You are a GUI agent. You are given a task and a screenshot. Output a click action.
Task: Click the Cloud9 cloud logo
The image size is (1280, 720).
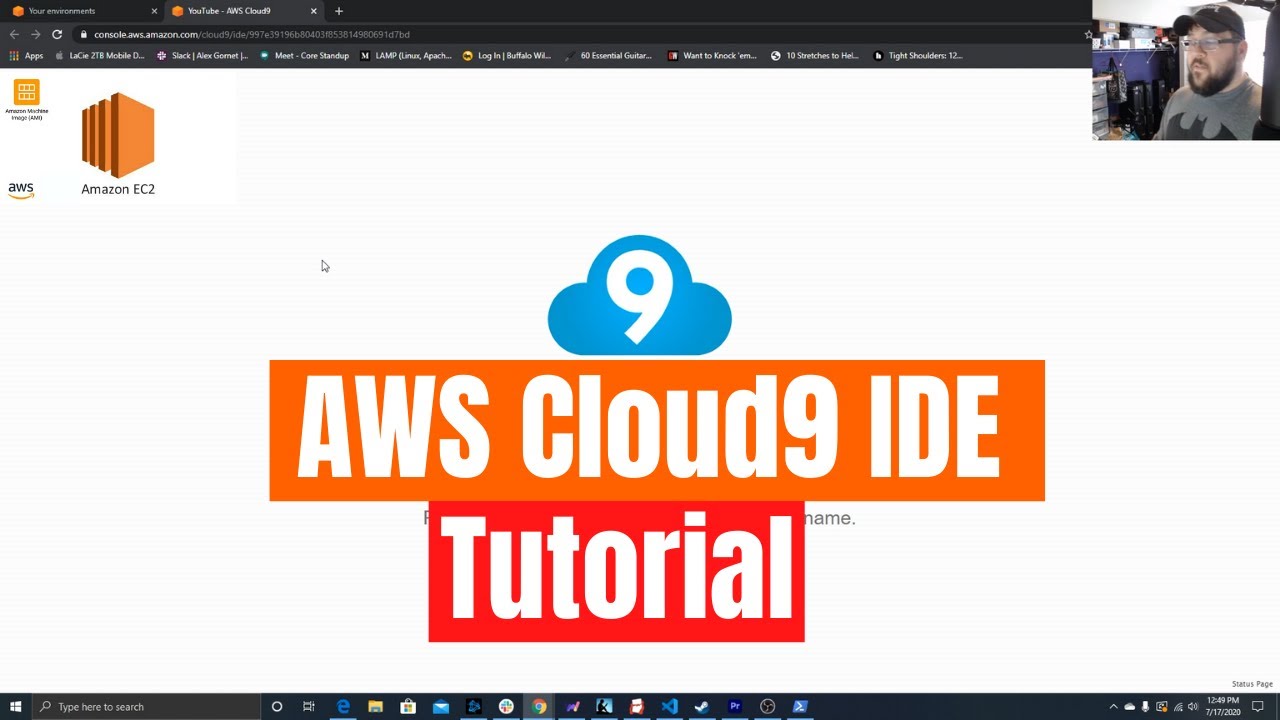tap(640, 295)
